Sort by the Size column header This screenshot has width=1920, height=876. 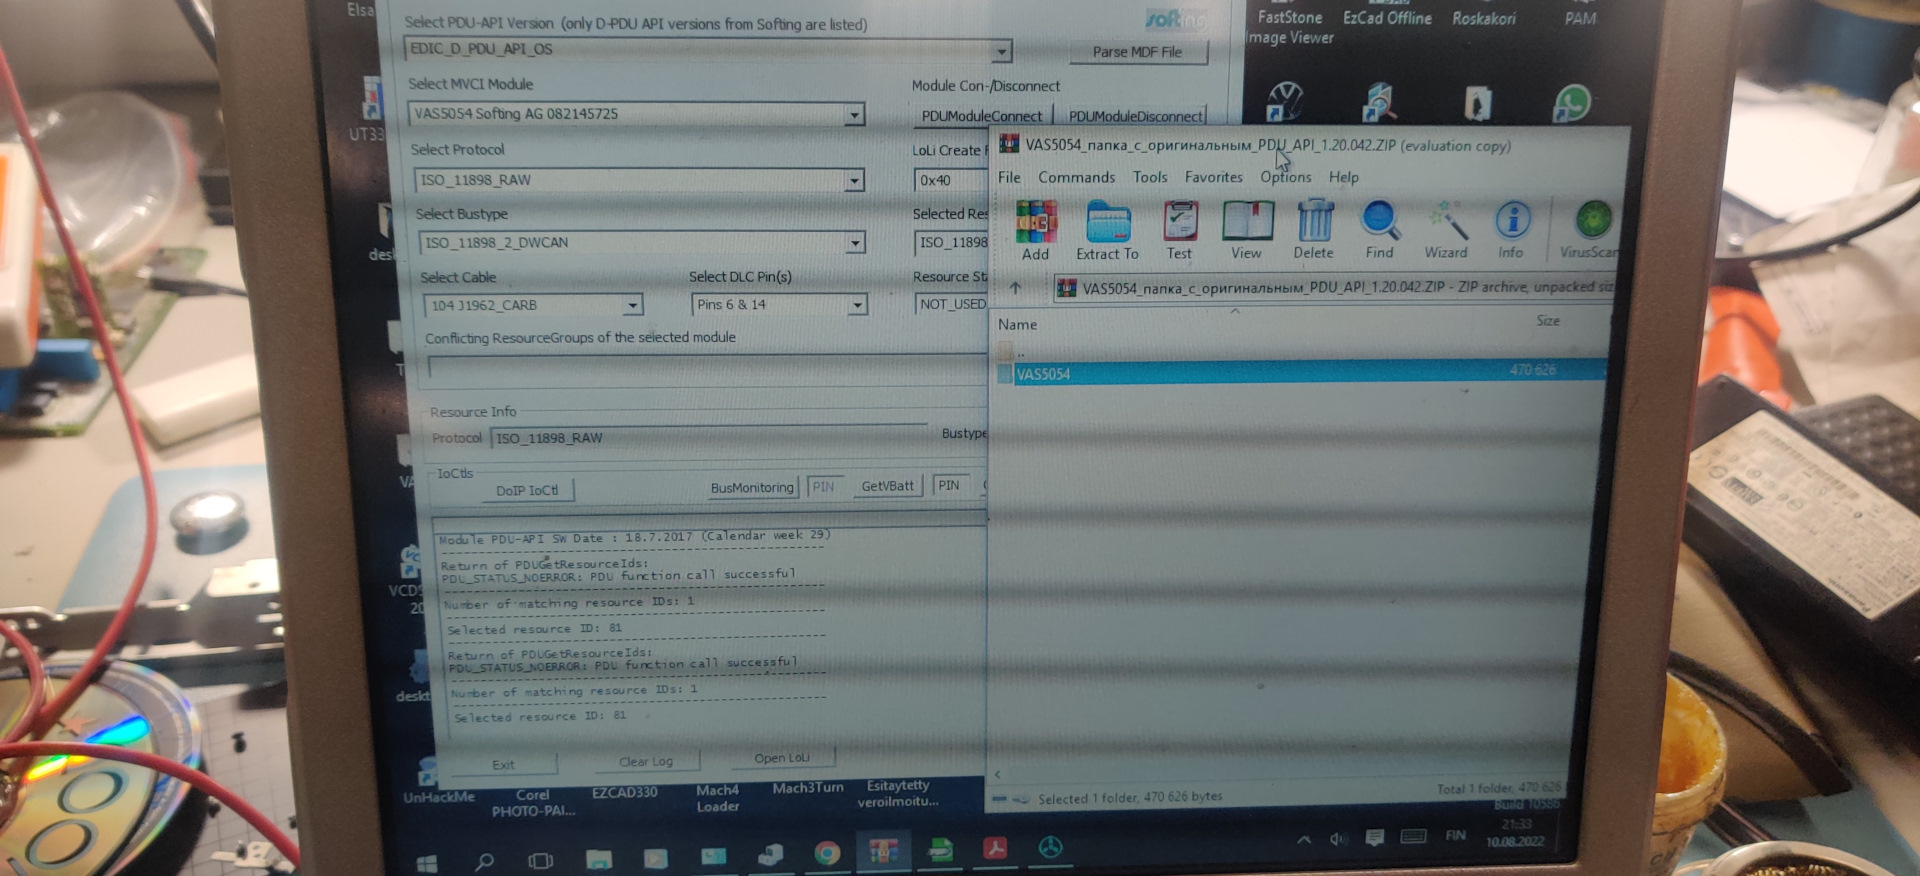click(1547, 321)
